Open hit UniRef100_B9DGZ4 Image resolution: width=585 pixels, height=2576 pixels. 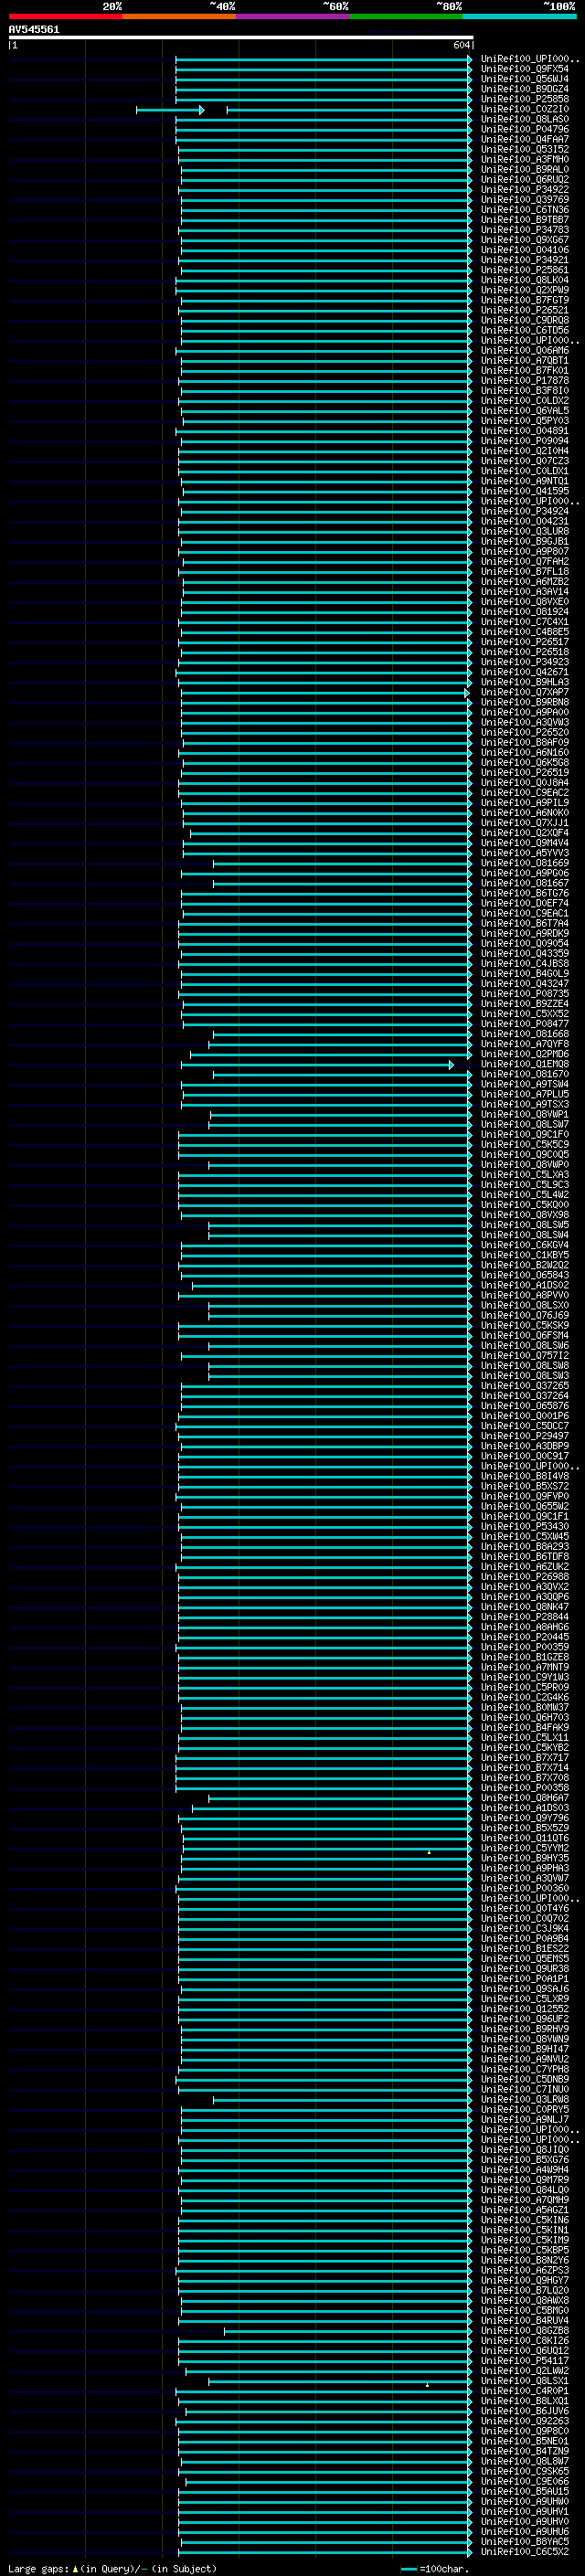click(x=524, y=89)
